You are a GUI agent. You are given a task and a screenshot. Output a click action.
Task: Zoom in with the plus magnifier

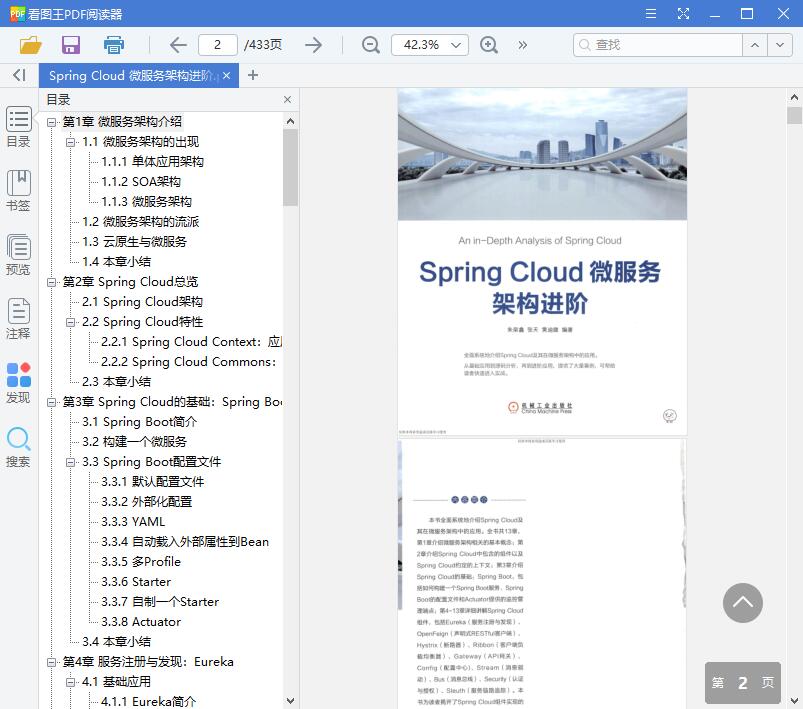coord(489,45)
